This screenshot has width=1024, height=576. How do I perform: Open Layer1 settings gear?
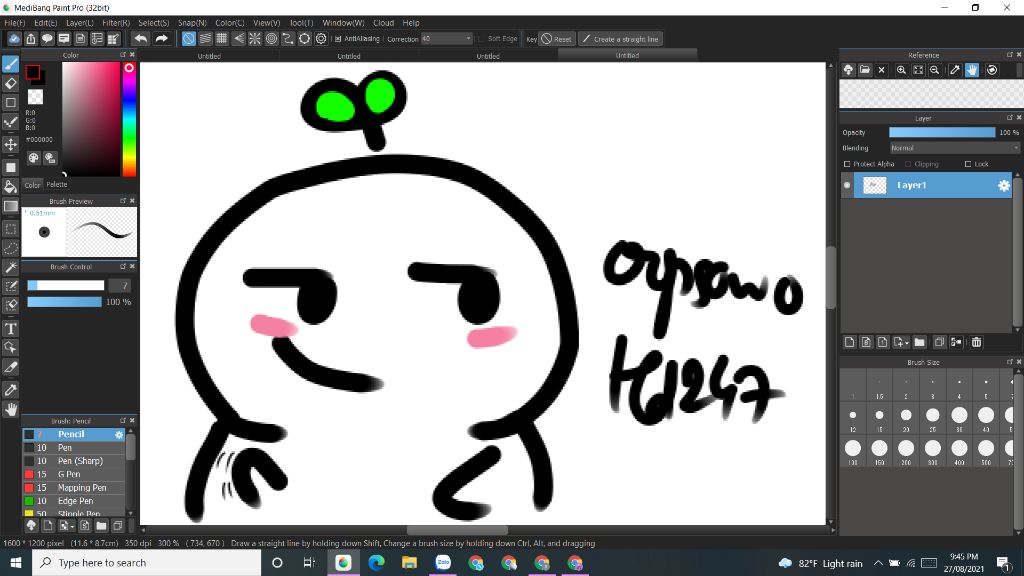1004,185
